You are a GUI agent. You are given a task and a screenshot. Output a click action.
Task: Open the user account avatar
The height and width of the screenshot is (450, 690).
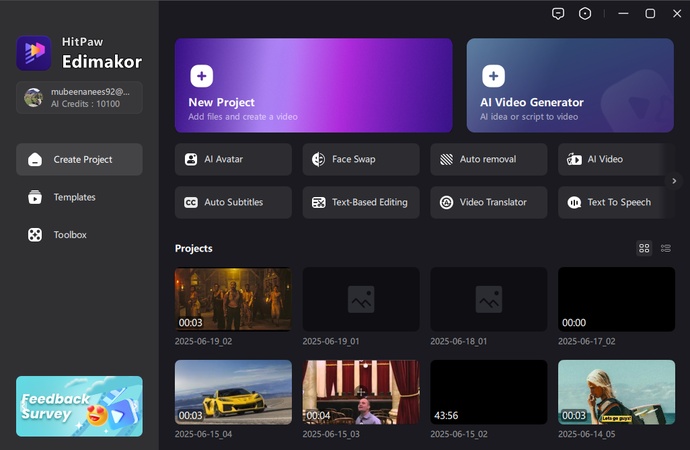coord(34,98)
